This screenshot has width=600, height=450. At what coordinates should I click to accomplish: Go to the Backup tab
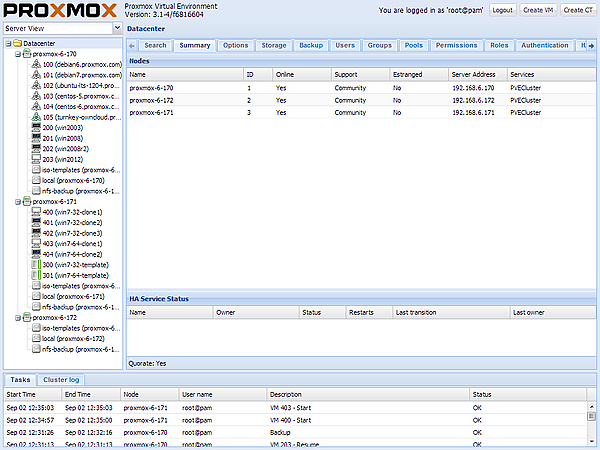(311, 45)
